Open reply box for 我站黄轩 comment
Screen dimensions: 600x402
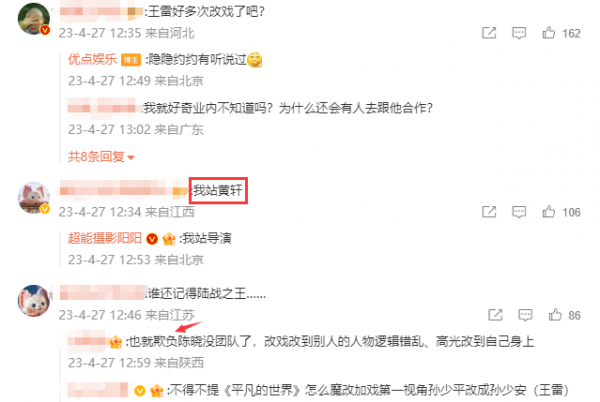pyautogui.click(x=519, y=212)
